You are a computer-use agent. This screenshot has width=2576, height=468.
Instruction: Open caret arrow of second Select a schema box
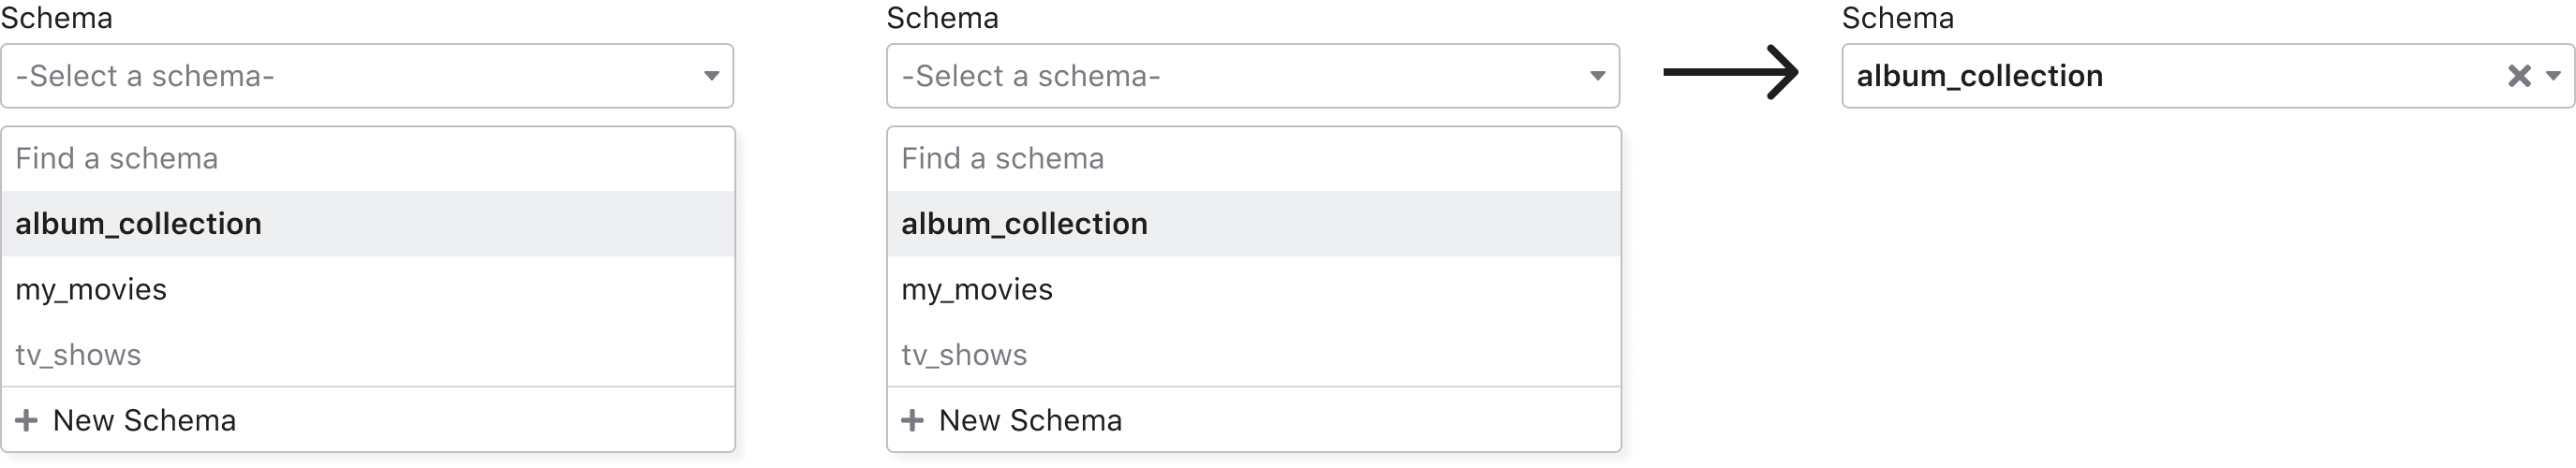1597,76
